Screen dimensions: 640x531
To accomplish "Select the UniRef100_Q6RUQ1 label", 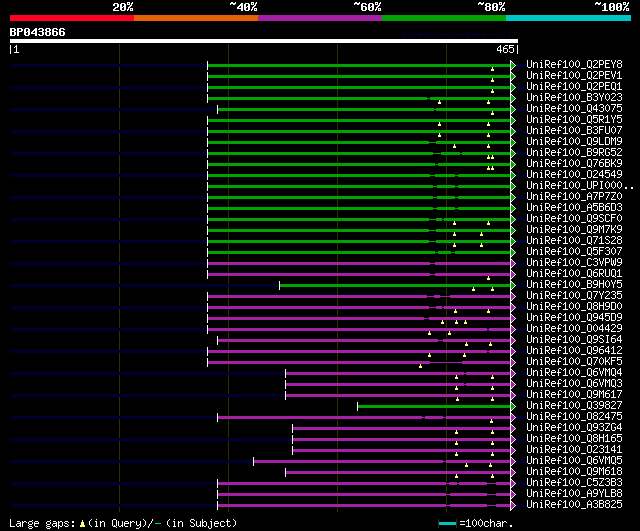I will pyautogui.click(x=574, y=274).
